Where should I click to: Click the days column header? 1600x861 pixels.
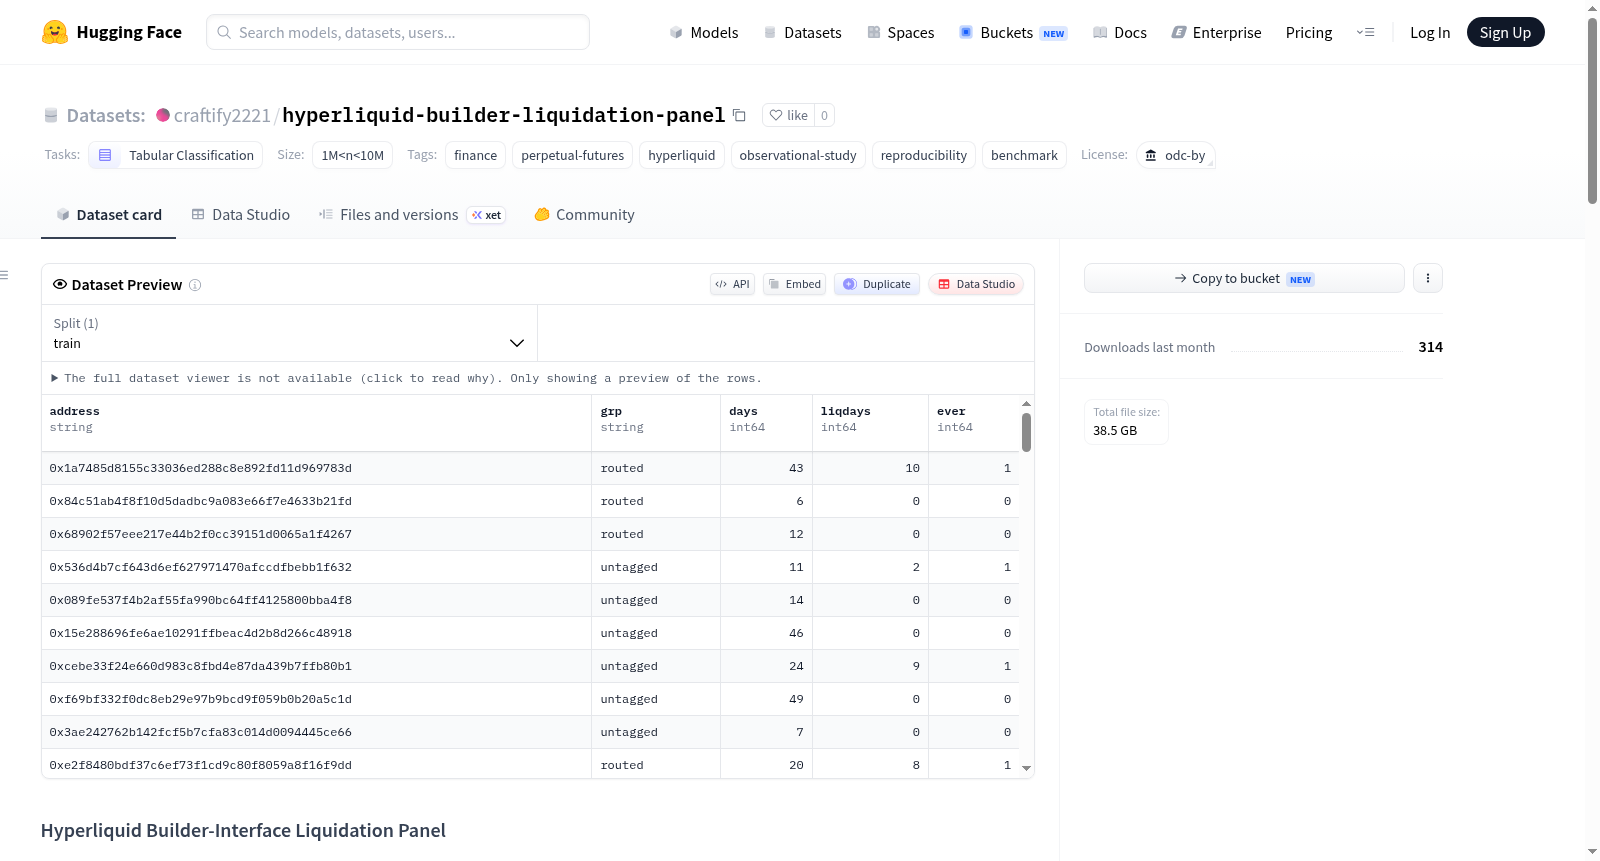pyautogui.click(x=767, y=423)
